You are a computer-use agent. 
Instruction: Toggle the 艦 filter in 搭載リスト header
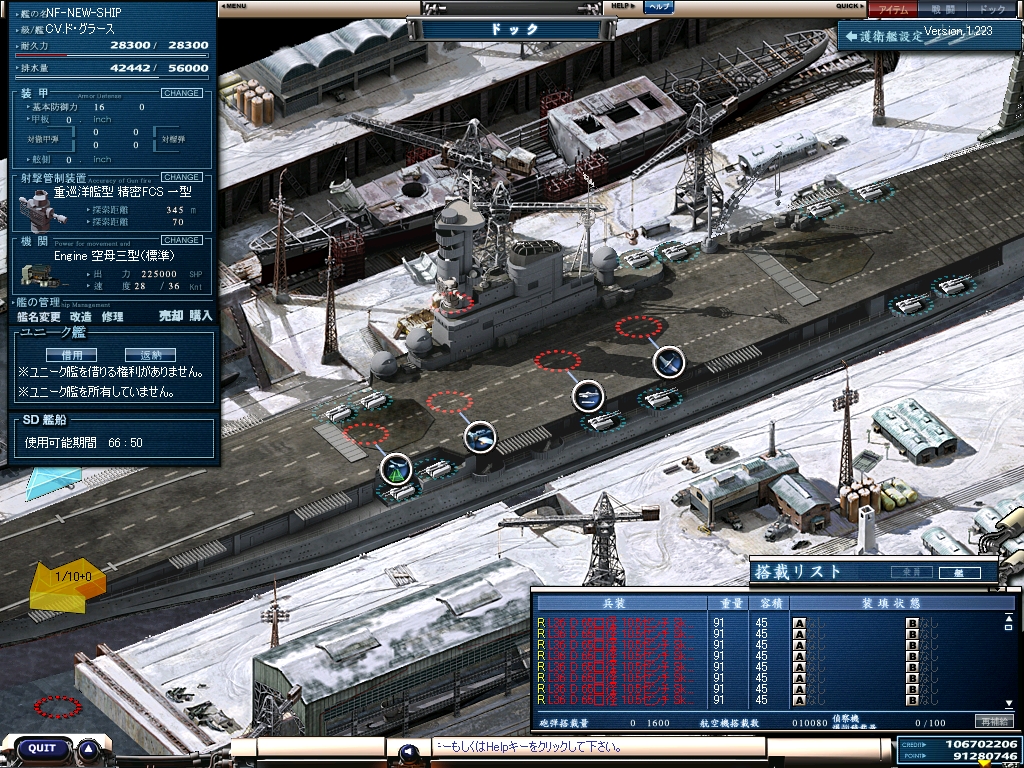tap(961, 573)
